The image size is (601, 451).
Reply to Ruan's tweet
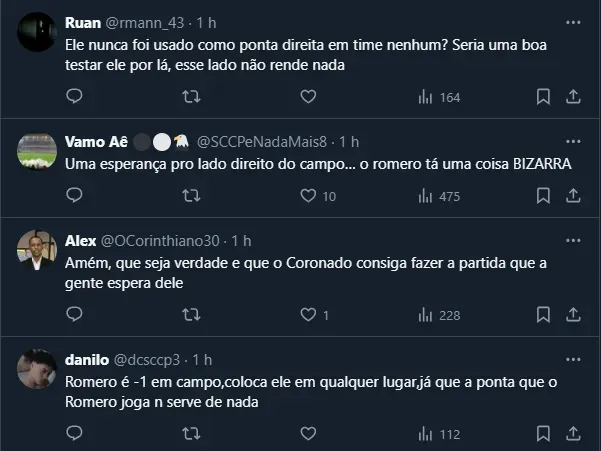pos(74,97)
